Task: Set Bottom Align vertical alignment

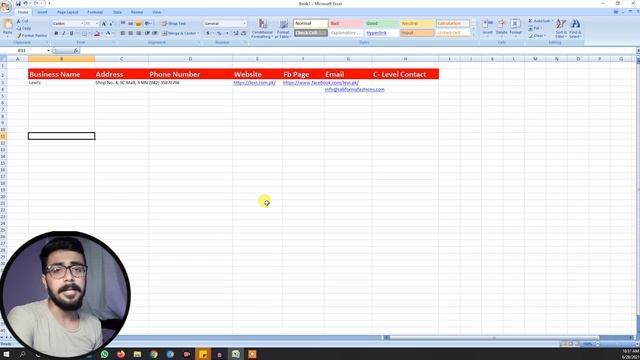Action: (x=138, y=24)
